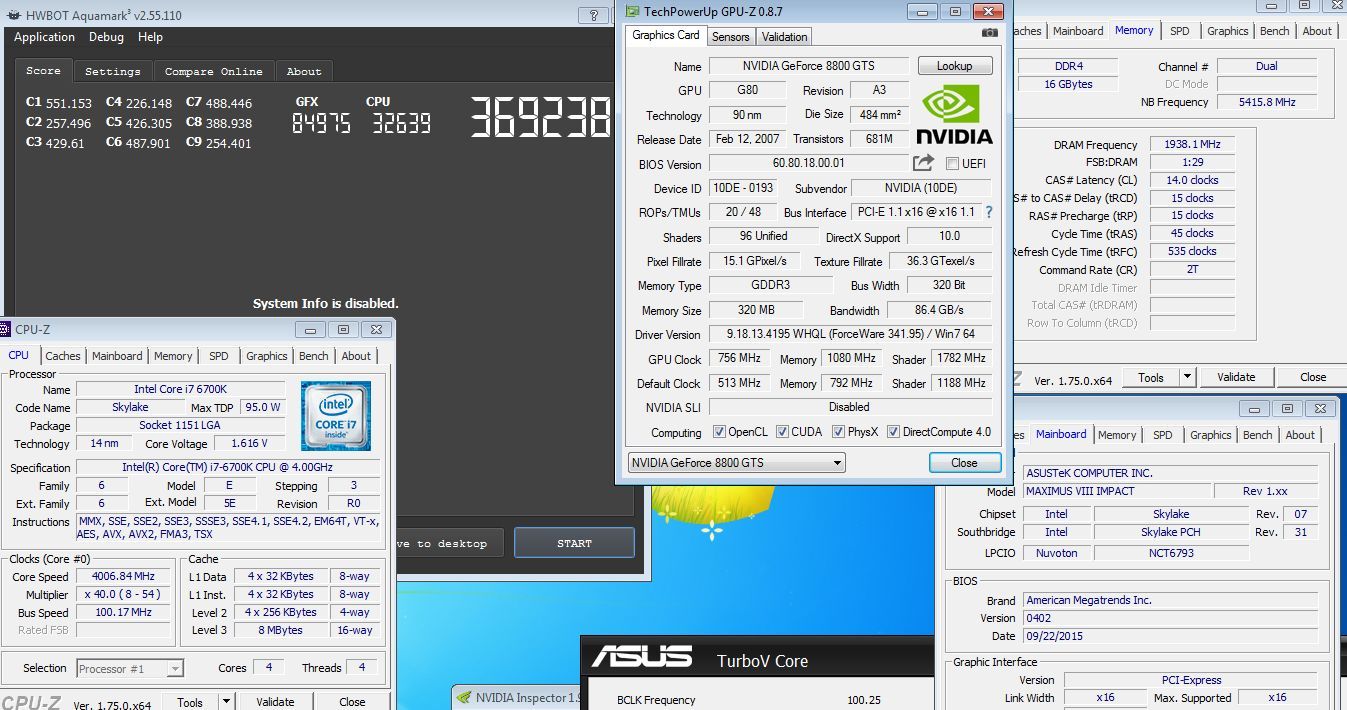
Task: Open About tab in CPU-Z processor window
Action: click(x=356, y=356)
